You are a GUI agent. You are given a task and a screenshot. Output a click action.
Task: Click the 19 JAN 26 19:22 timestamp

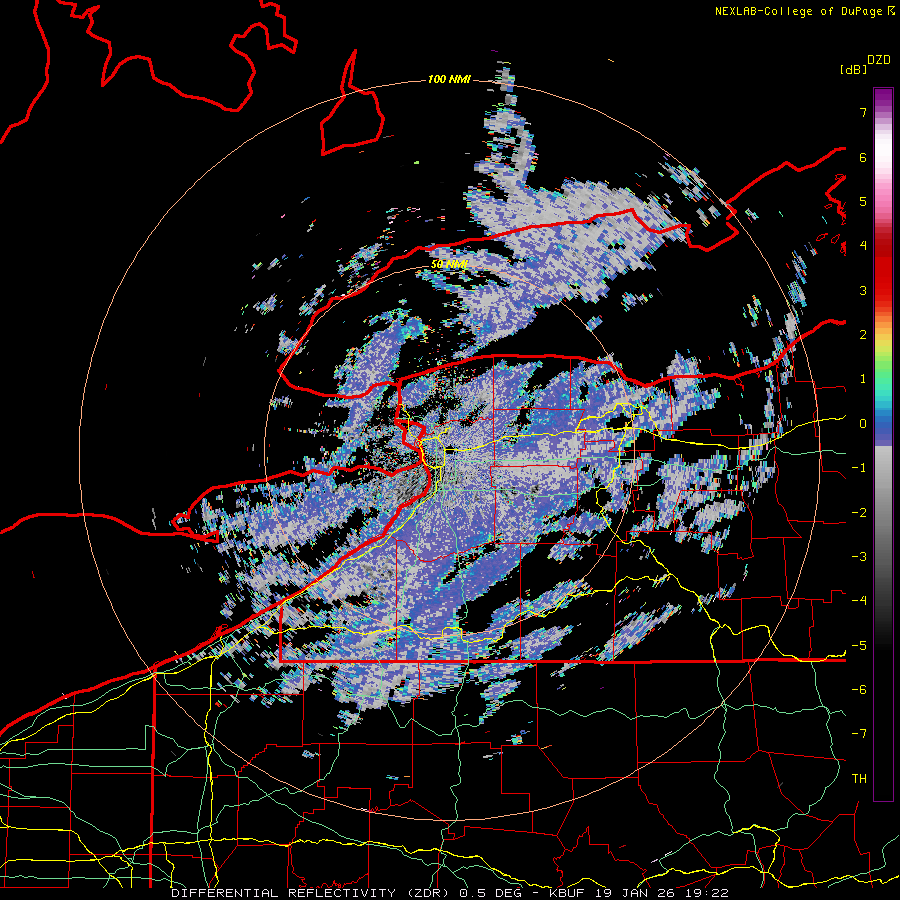(662, 893)
